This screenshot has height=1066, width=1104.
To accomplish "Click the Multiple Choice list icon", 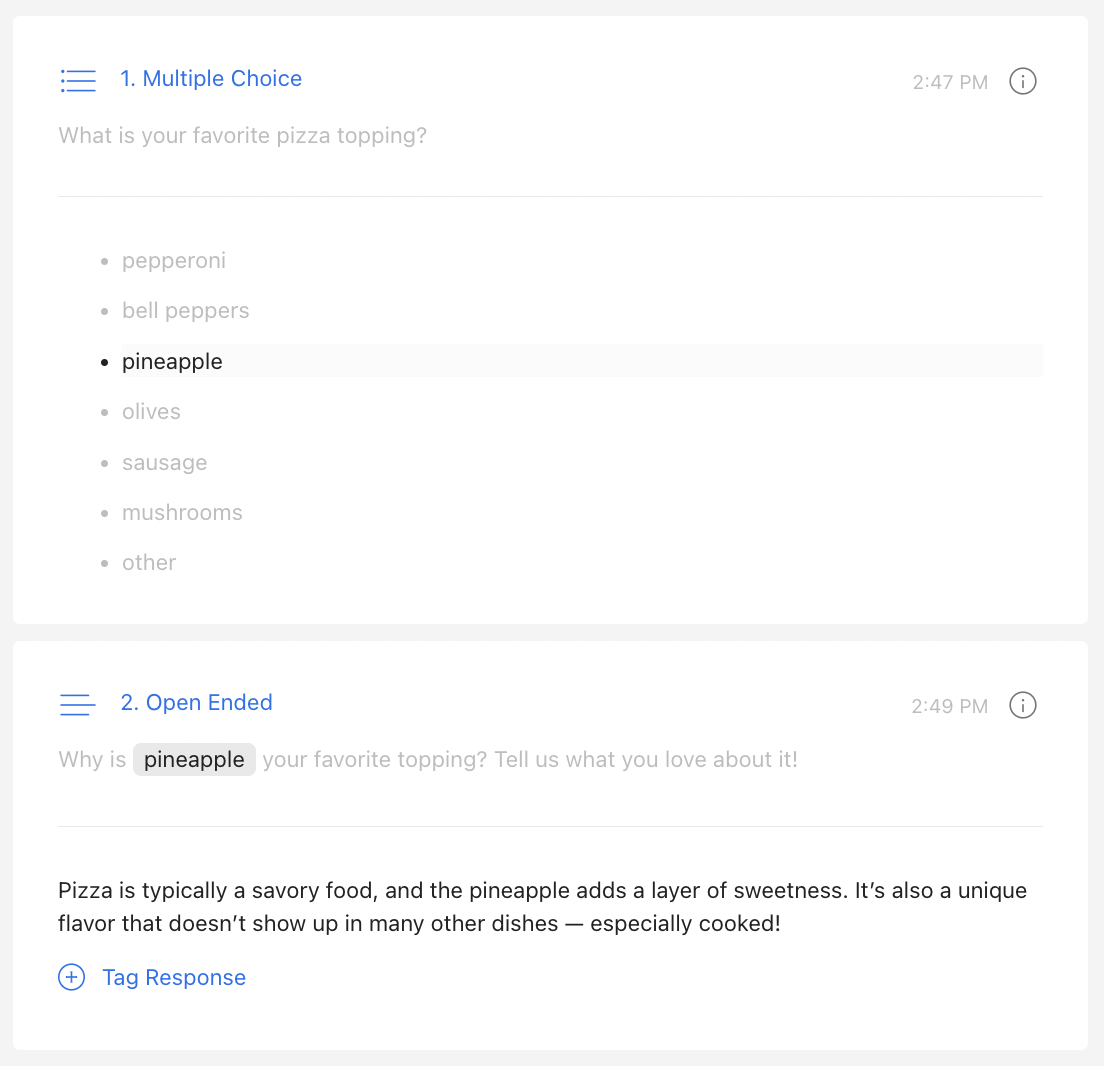I will pyautogui.click(x=78, y=81).
